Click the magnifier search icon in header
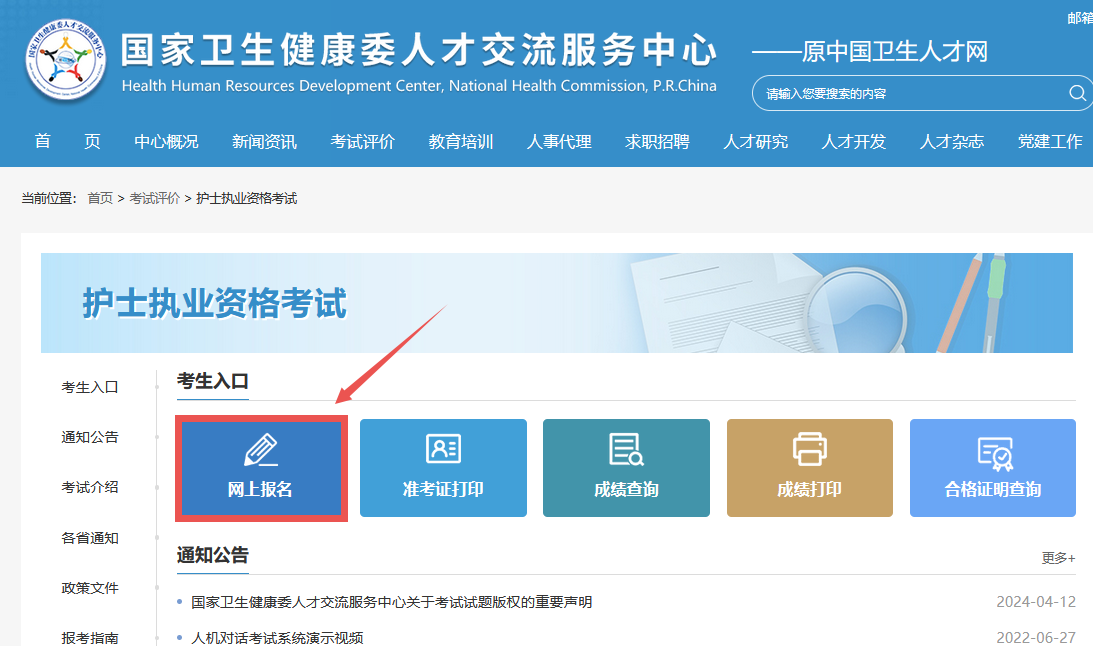Screen dimensions: 1093x646 pos(1077,93)
